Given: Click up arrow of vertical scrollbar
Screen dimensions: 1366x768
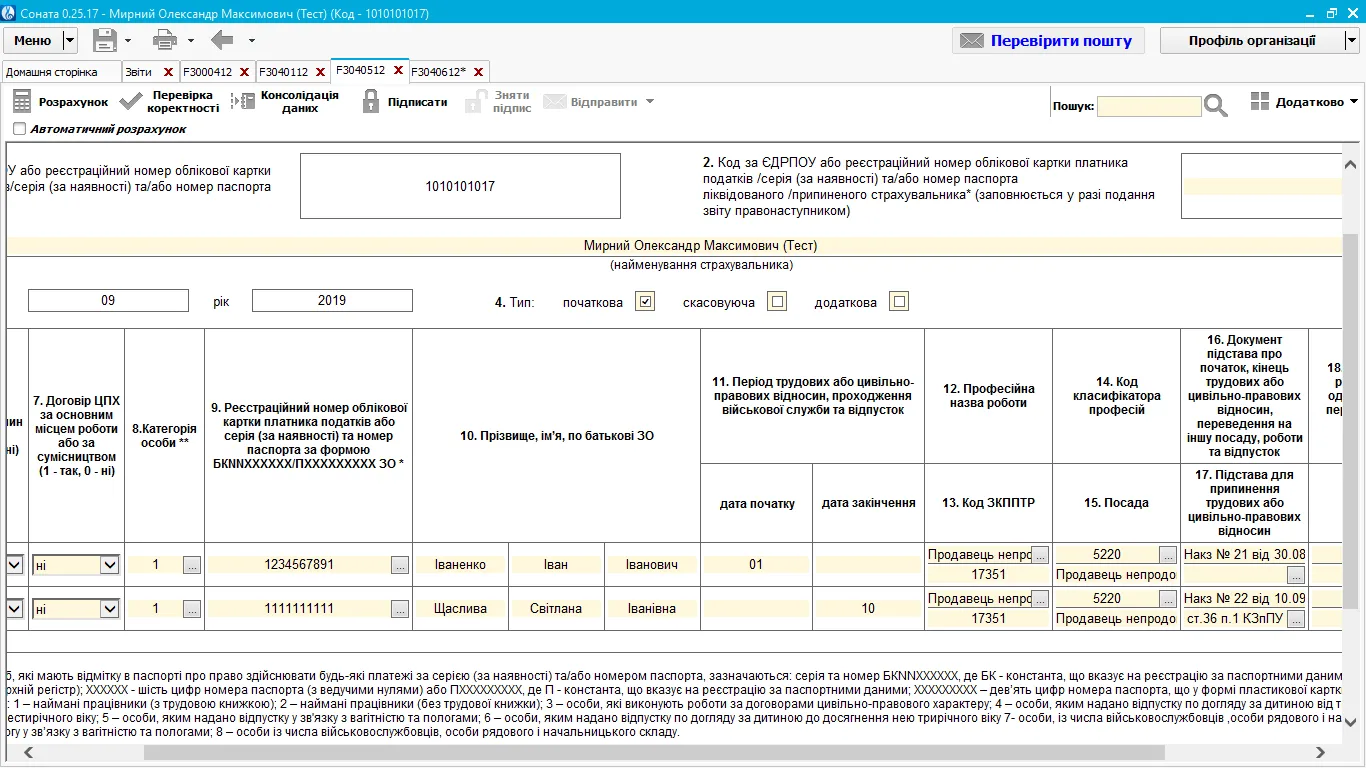Looking at the screenshot, I should [1350, 165].
